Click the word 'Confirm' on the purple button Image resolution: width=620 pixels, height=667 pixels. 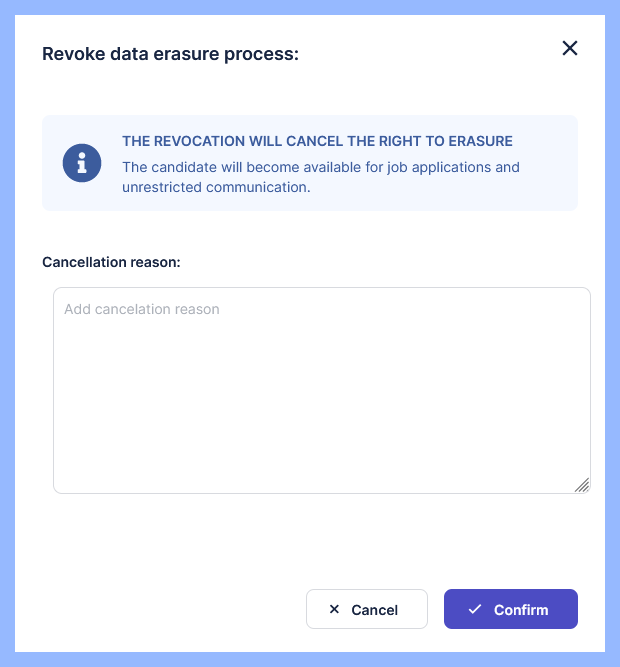(x=521, y=610)
